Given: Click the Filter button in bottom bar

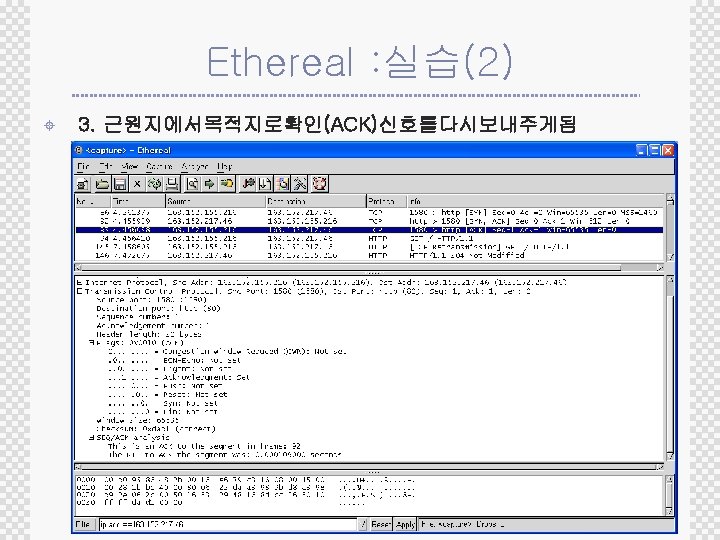Looking at the screenshot, I should (x=85, y=524).
